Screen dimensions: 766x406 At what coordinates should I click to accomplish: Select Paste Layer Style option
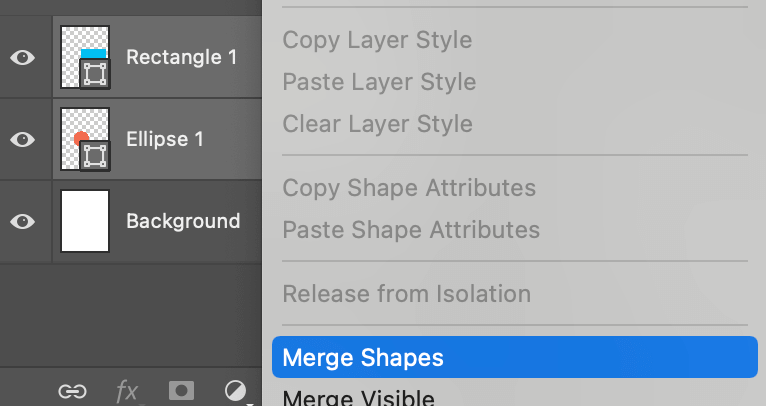pyautogui.click(x=379, y=82)
